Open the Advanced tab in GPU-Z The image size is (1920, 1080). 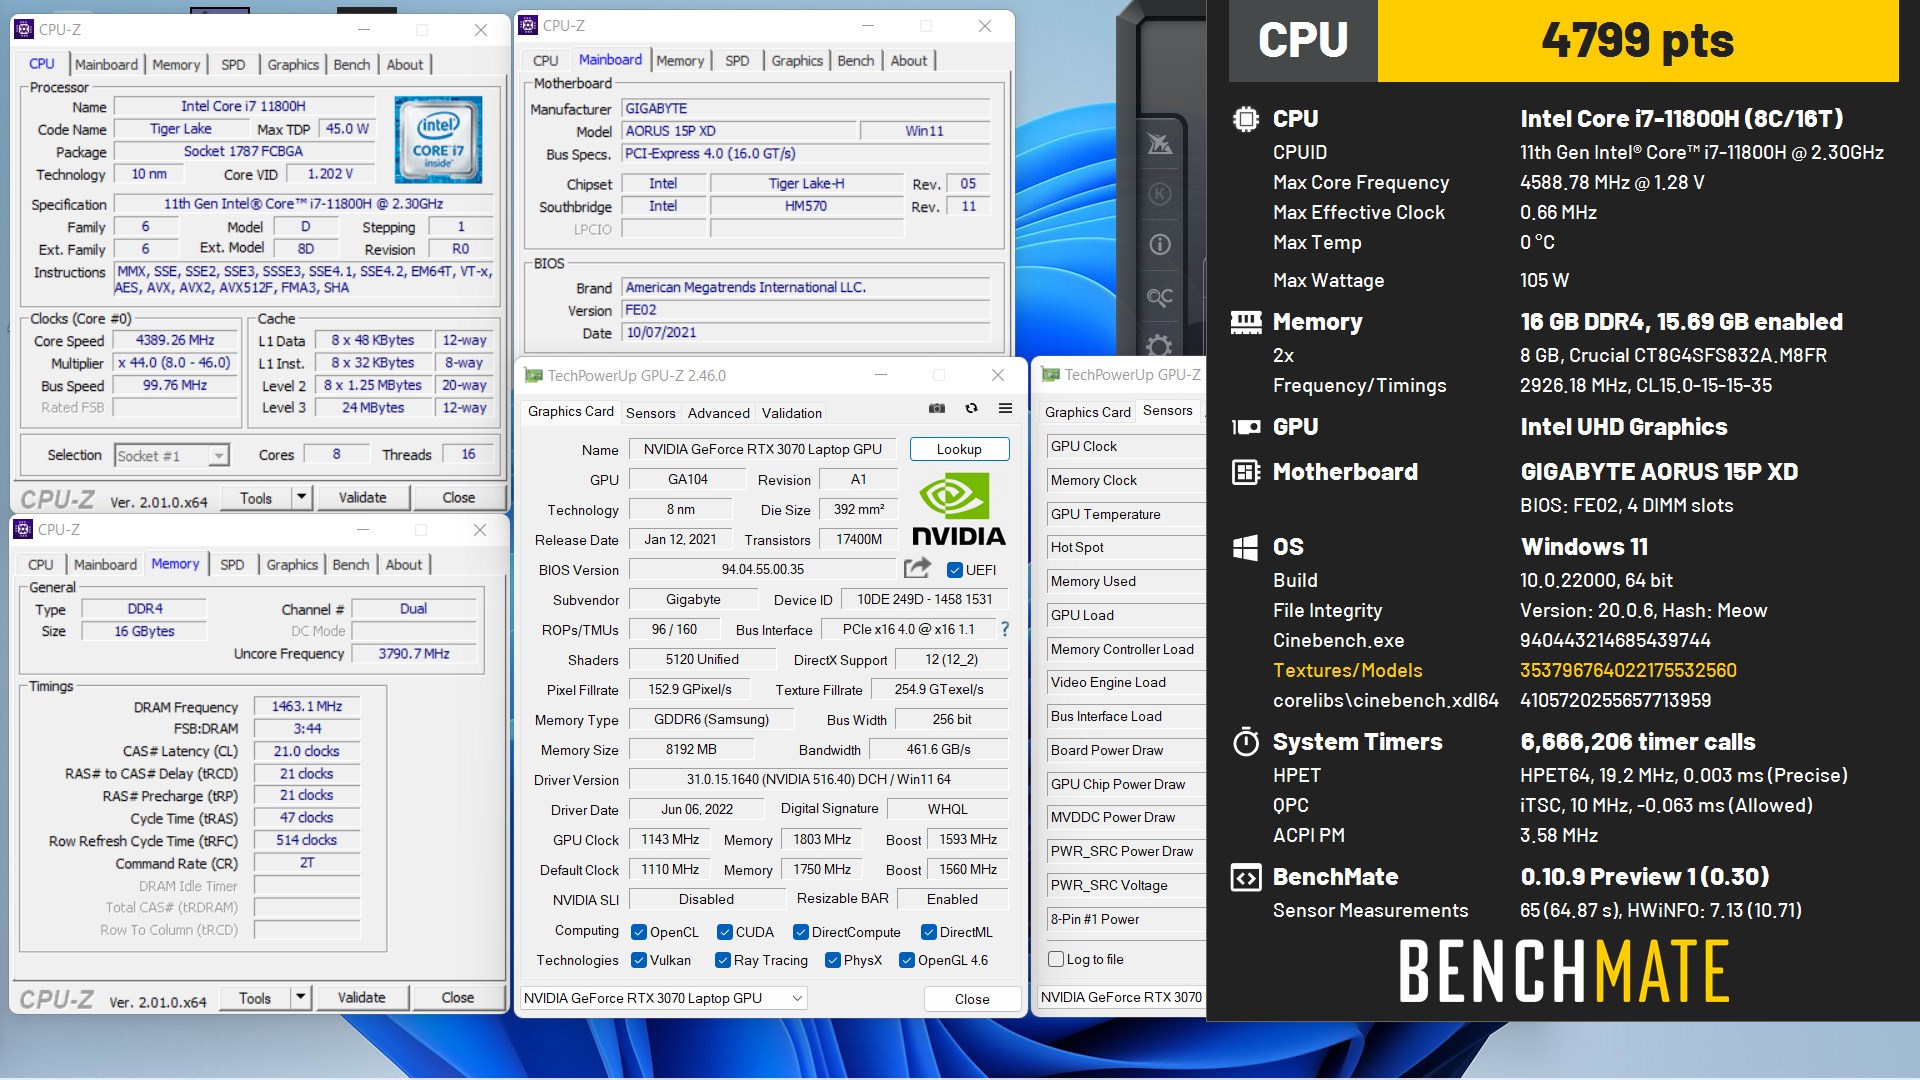coord(718,412)
